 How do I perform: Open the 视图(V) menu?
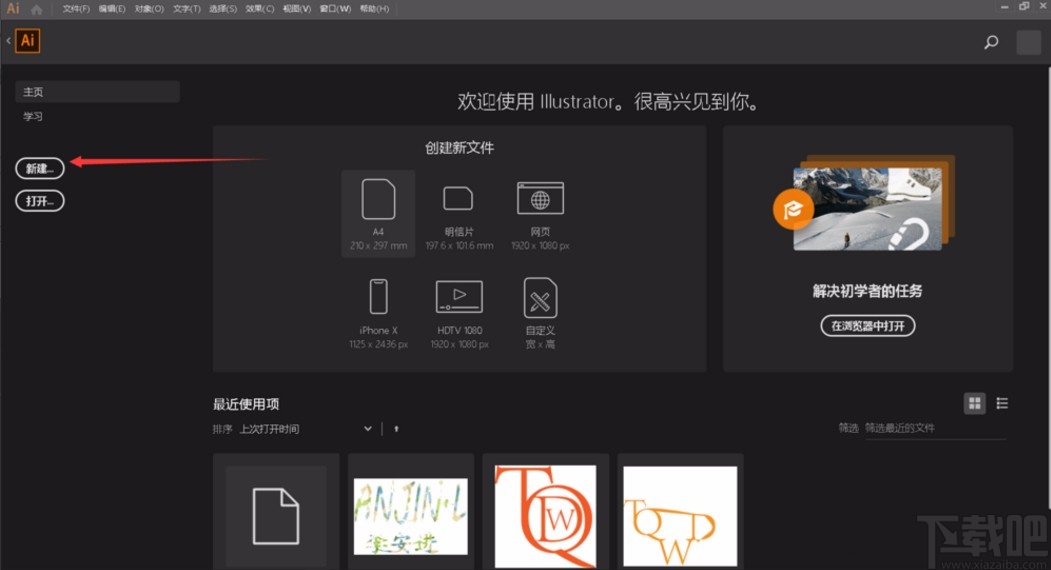[x=296, y=9]
